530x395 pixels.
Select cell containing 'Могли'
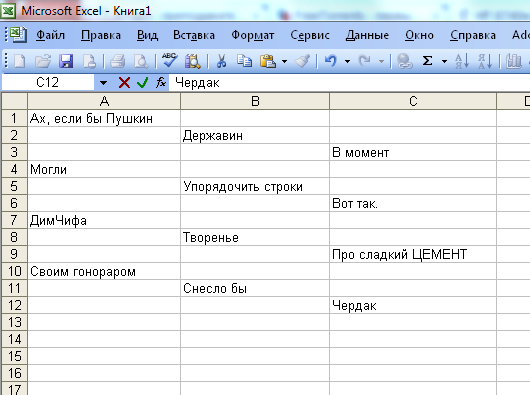coord(104,169)
